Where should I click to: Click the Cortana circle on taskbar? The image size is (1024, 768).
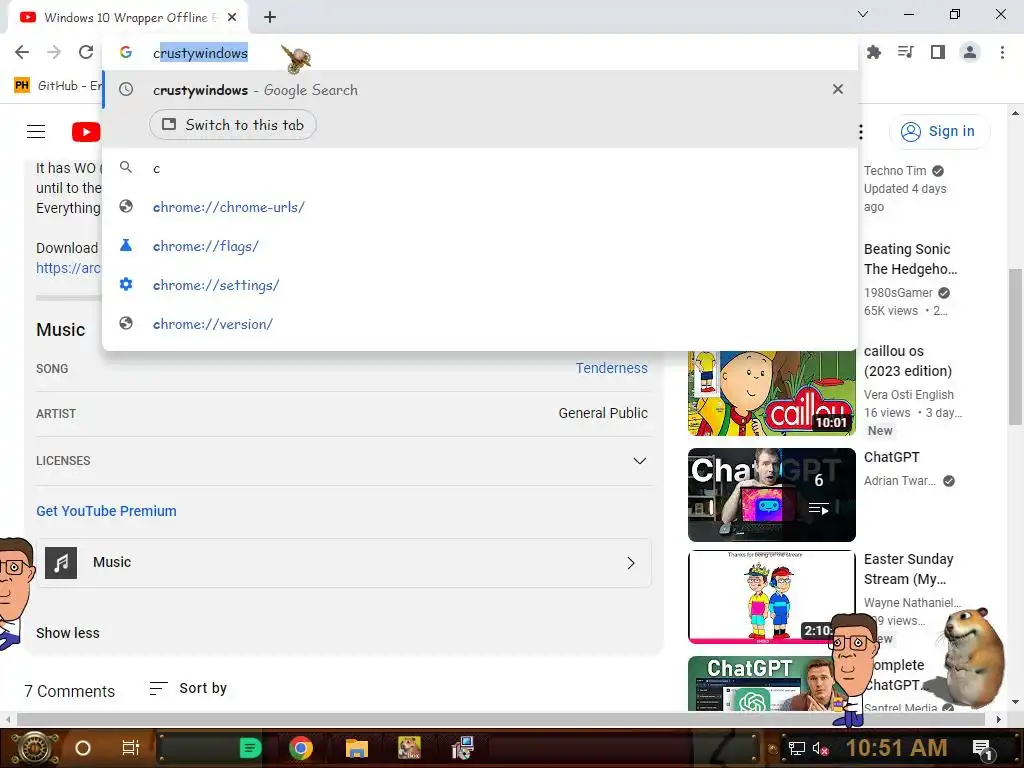pos(83,748)
